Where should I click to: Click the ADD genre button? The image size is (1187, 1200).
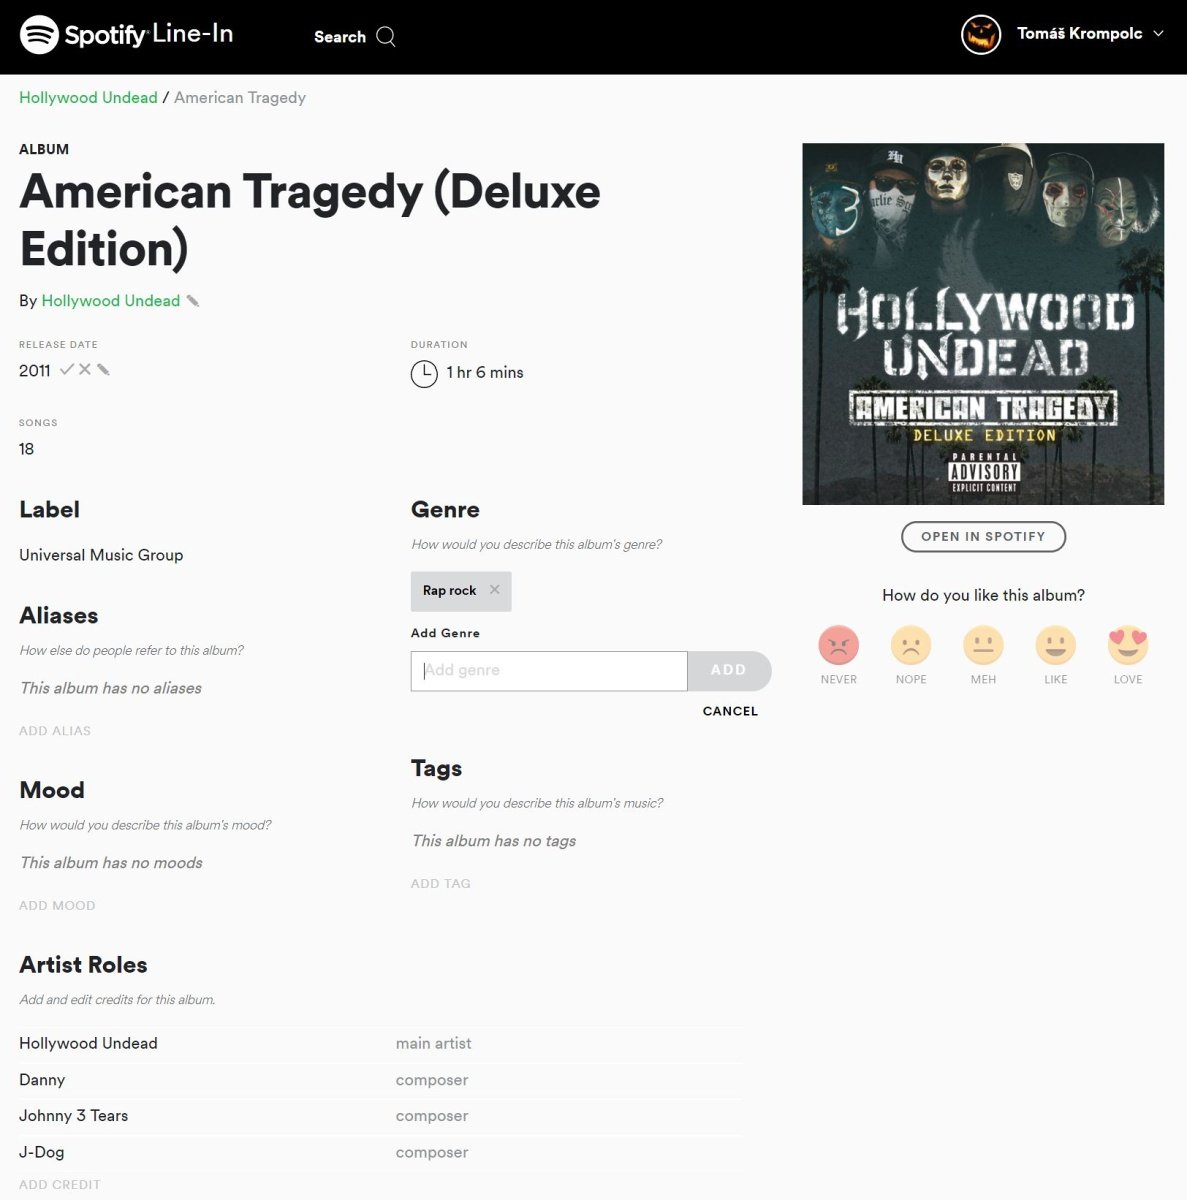pos(729,671)
